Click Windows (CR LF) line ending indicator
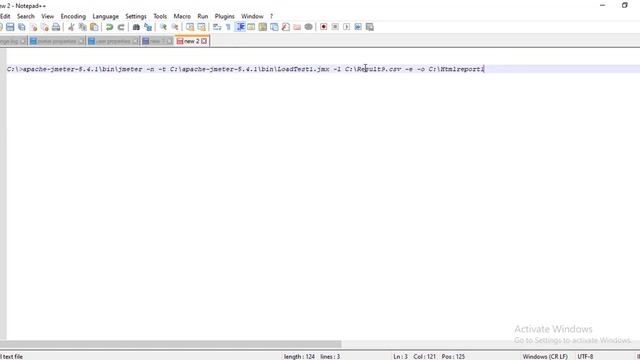The width and height of the screenshot is (640, 360). 545,356
